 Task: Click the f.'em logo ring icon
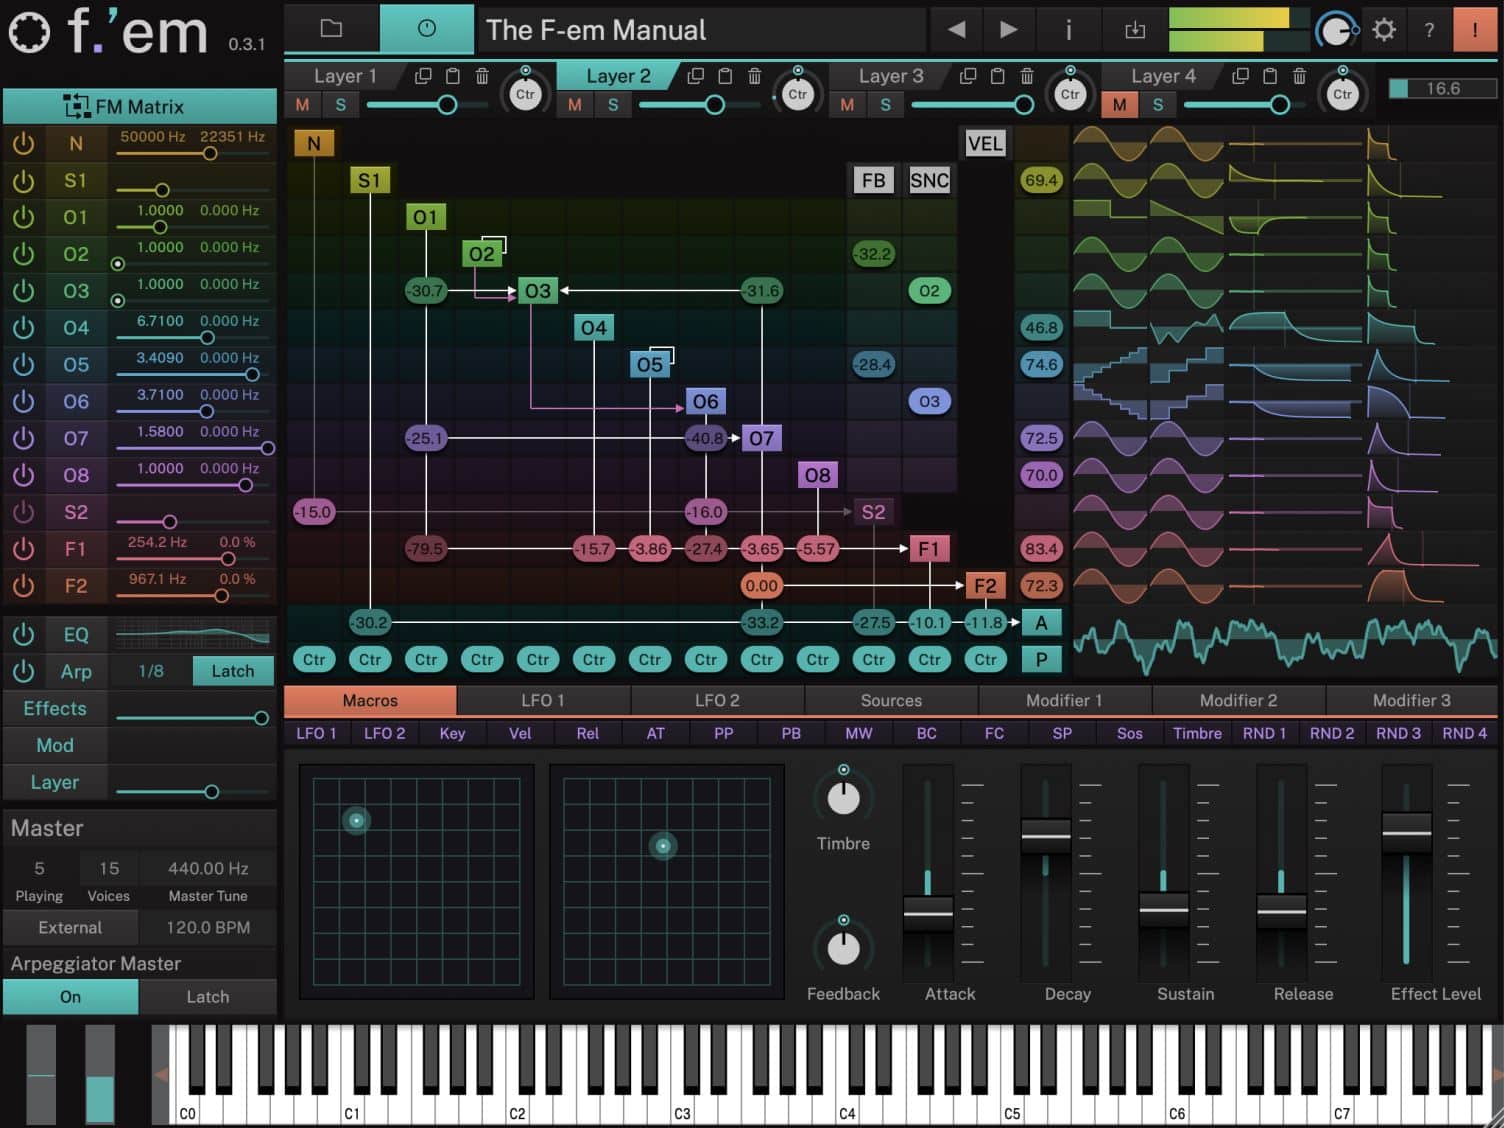click(x=29, y=32)
